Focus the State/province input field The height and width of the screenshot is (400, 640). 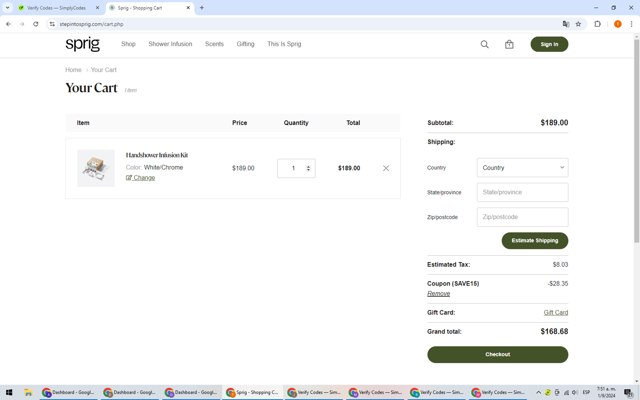pos(522,192)
